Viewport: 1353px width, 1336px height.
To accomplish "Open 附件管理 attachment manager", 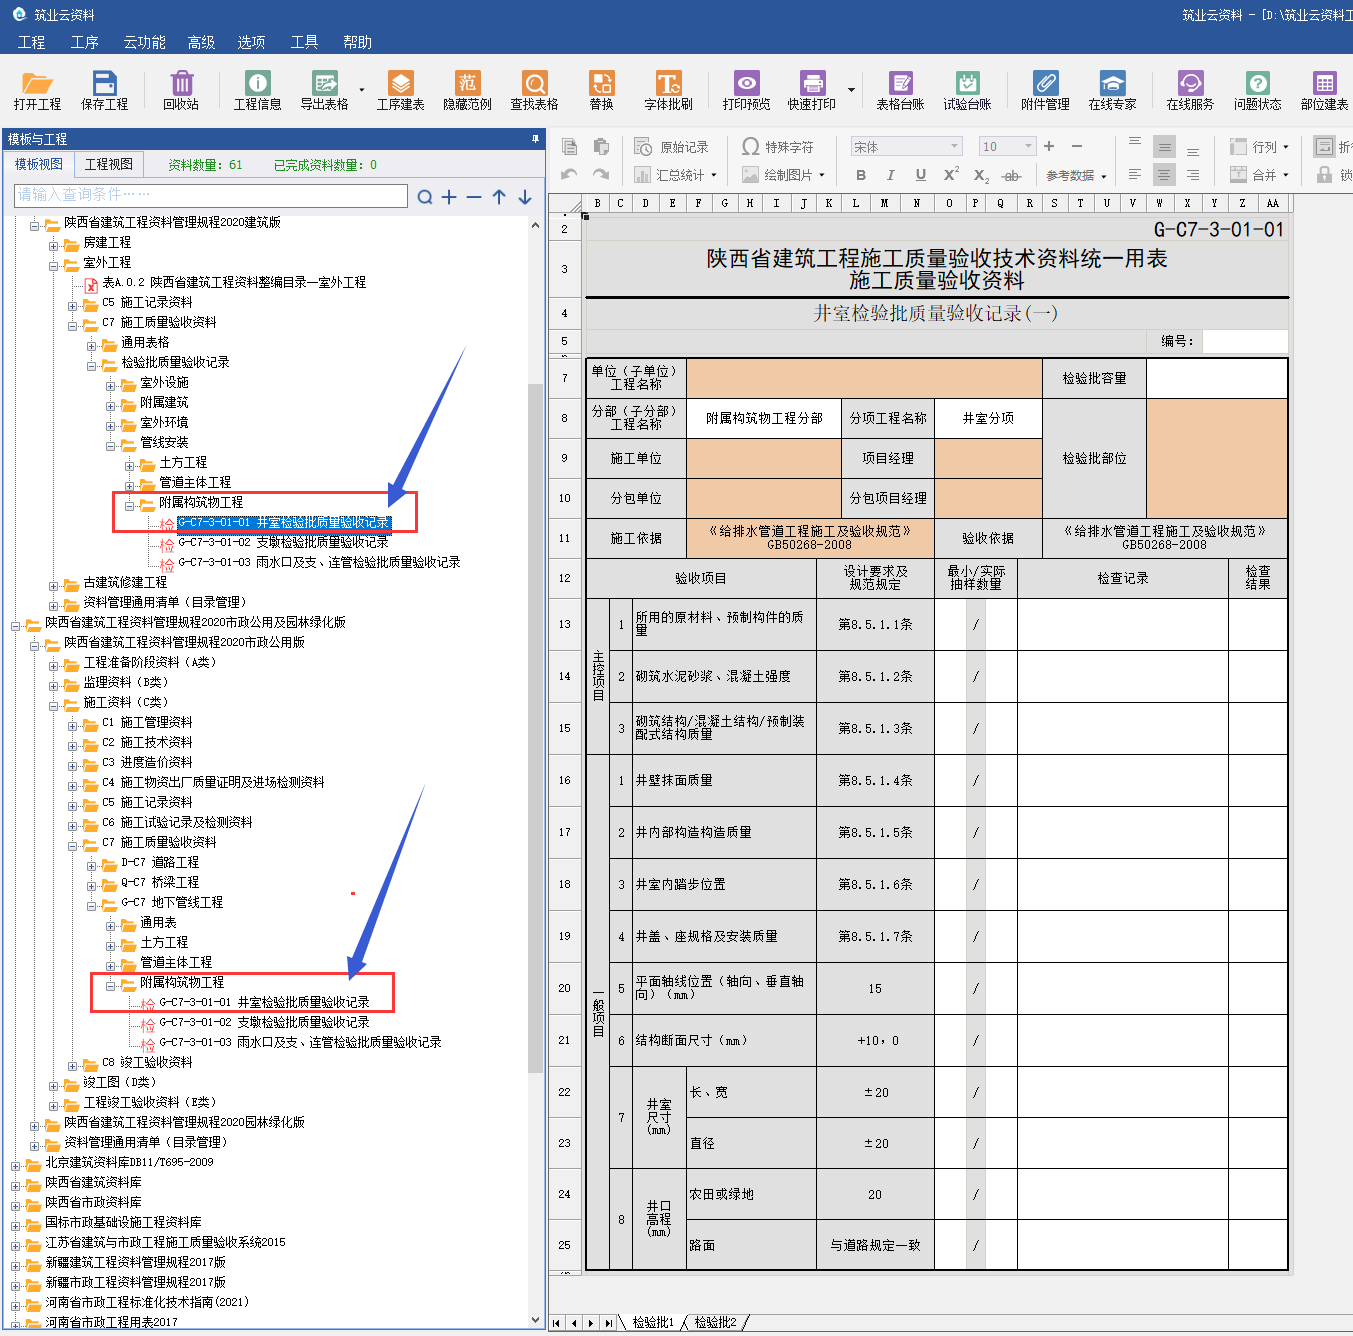I will coord(1045,90).
